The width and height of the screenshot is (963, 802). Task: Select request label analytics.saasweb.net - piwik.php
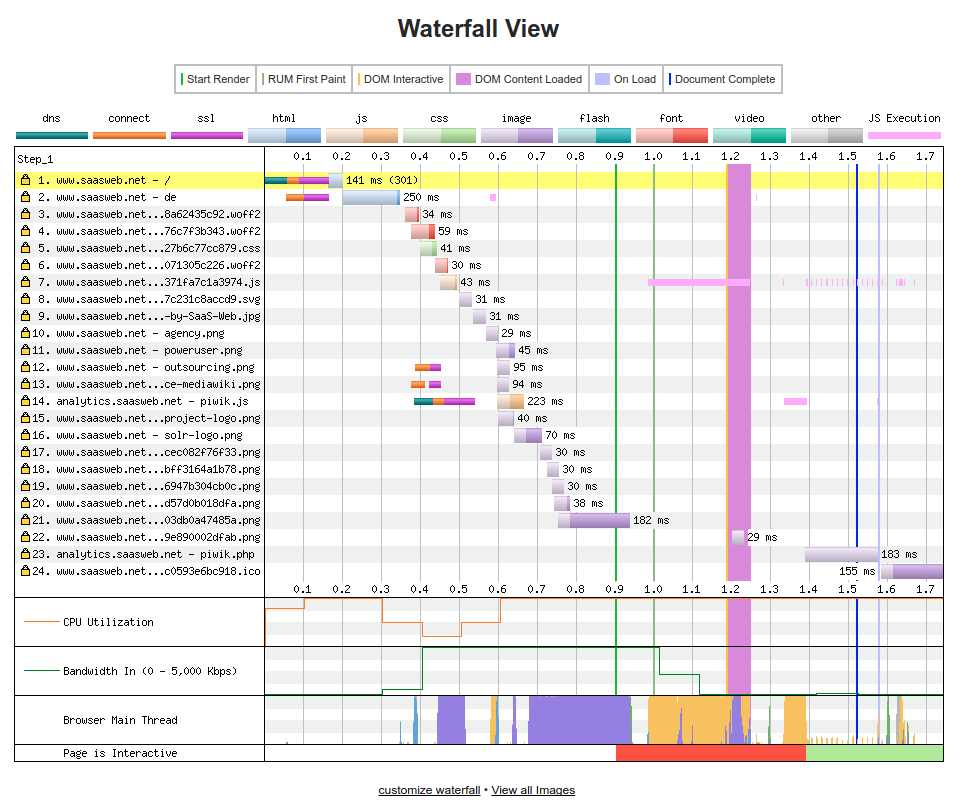click(x=155, y=554)
